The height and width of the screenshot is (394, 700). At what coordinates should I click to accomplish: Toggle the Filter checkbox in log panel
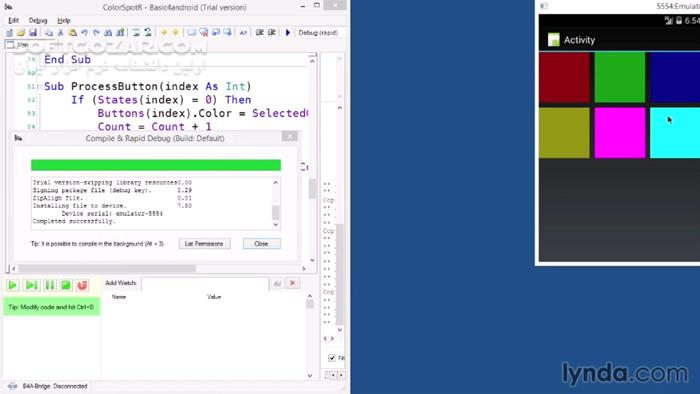coord(332,358)
